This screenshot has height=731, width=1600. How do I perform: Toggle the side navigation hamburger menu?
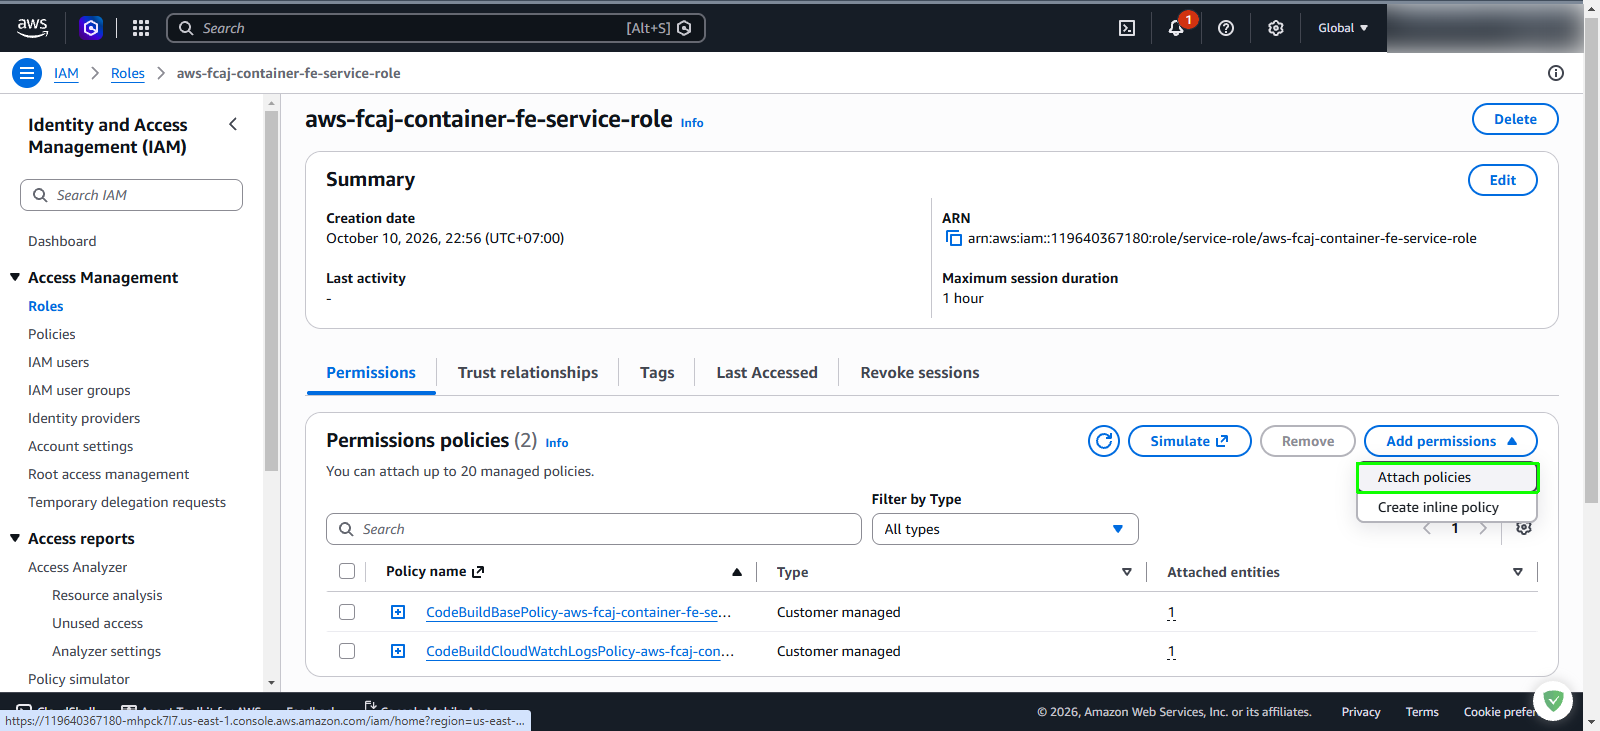27,73
